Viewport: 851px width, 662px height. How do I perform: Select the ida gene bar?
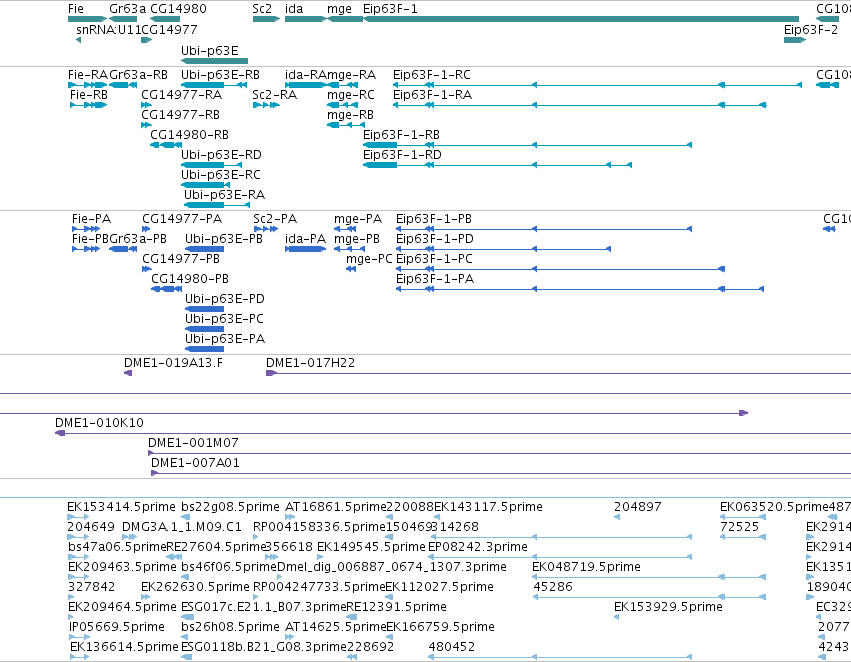[x=306, y=20]
